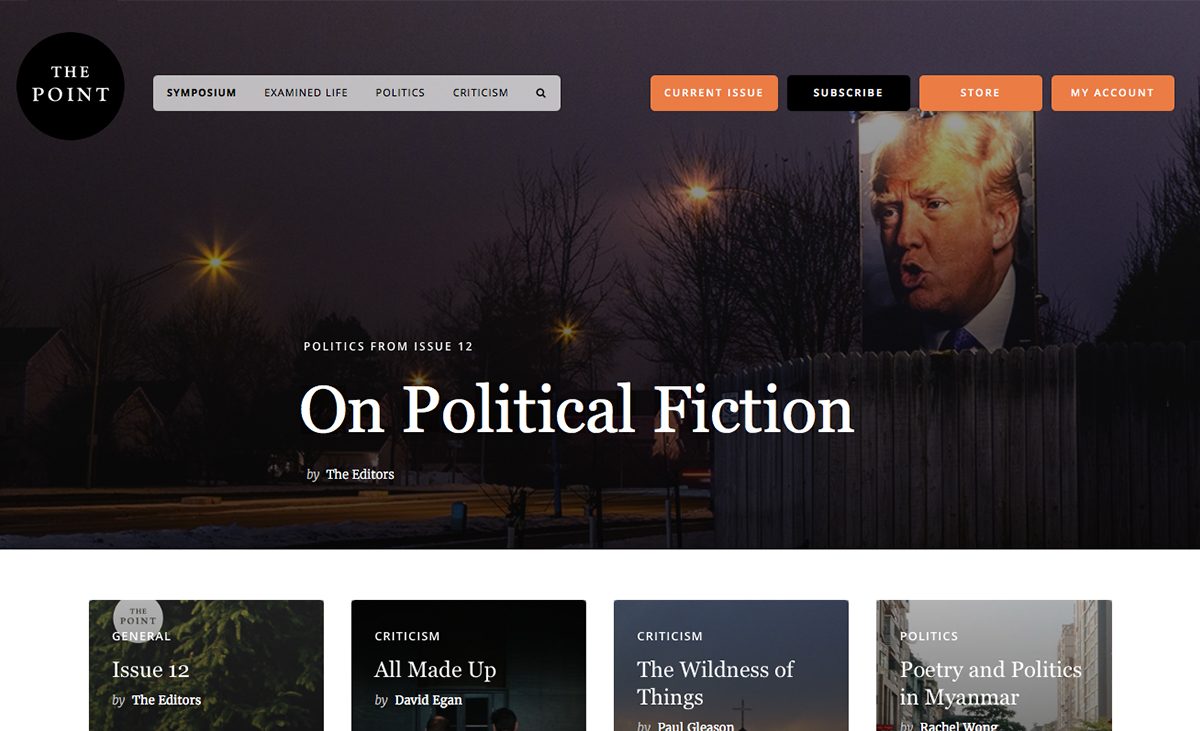Click the small Point badge on Issue 12 card
This screenshot has height=731, width=1200.
(138, 615)
